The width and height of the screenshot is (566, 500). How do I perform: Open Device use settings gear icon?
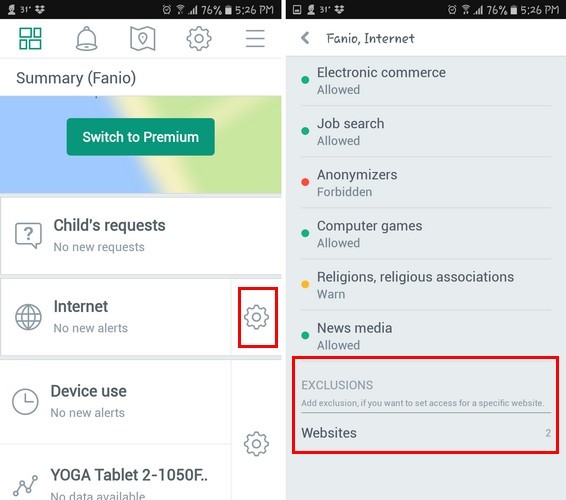(256, 444)
